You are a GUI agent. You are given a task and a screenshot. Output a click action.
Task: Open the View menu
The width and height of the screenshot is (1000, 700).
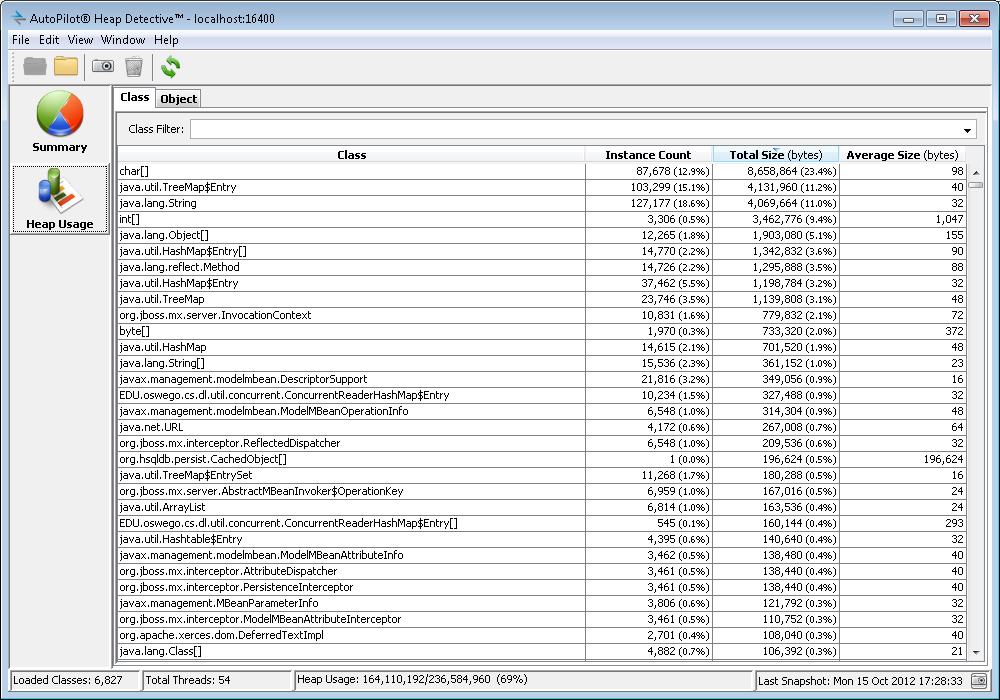(80, 40)
